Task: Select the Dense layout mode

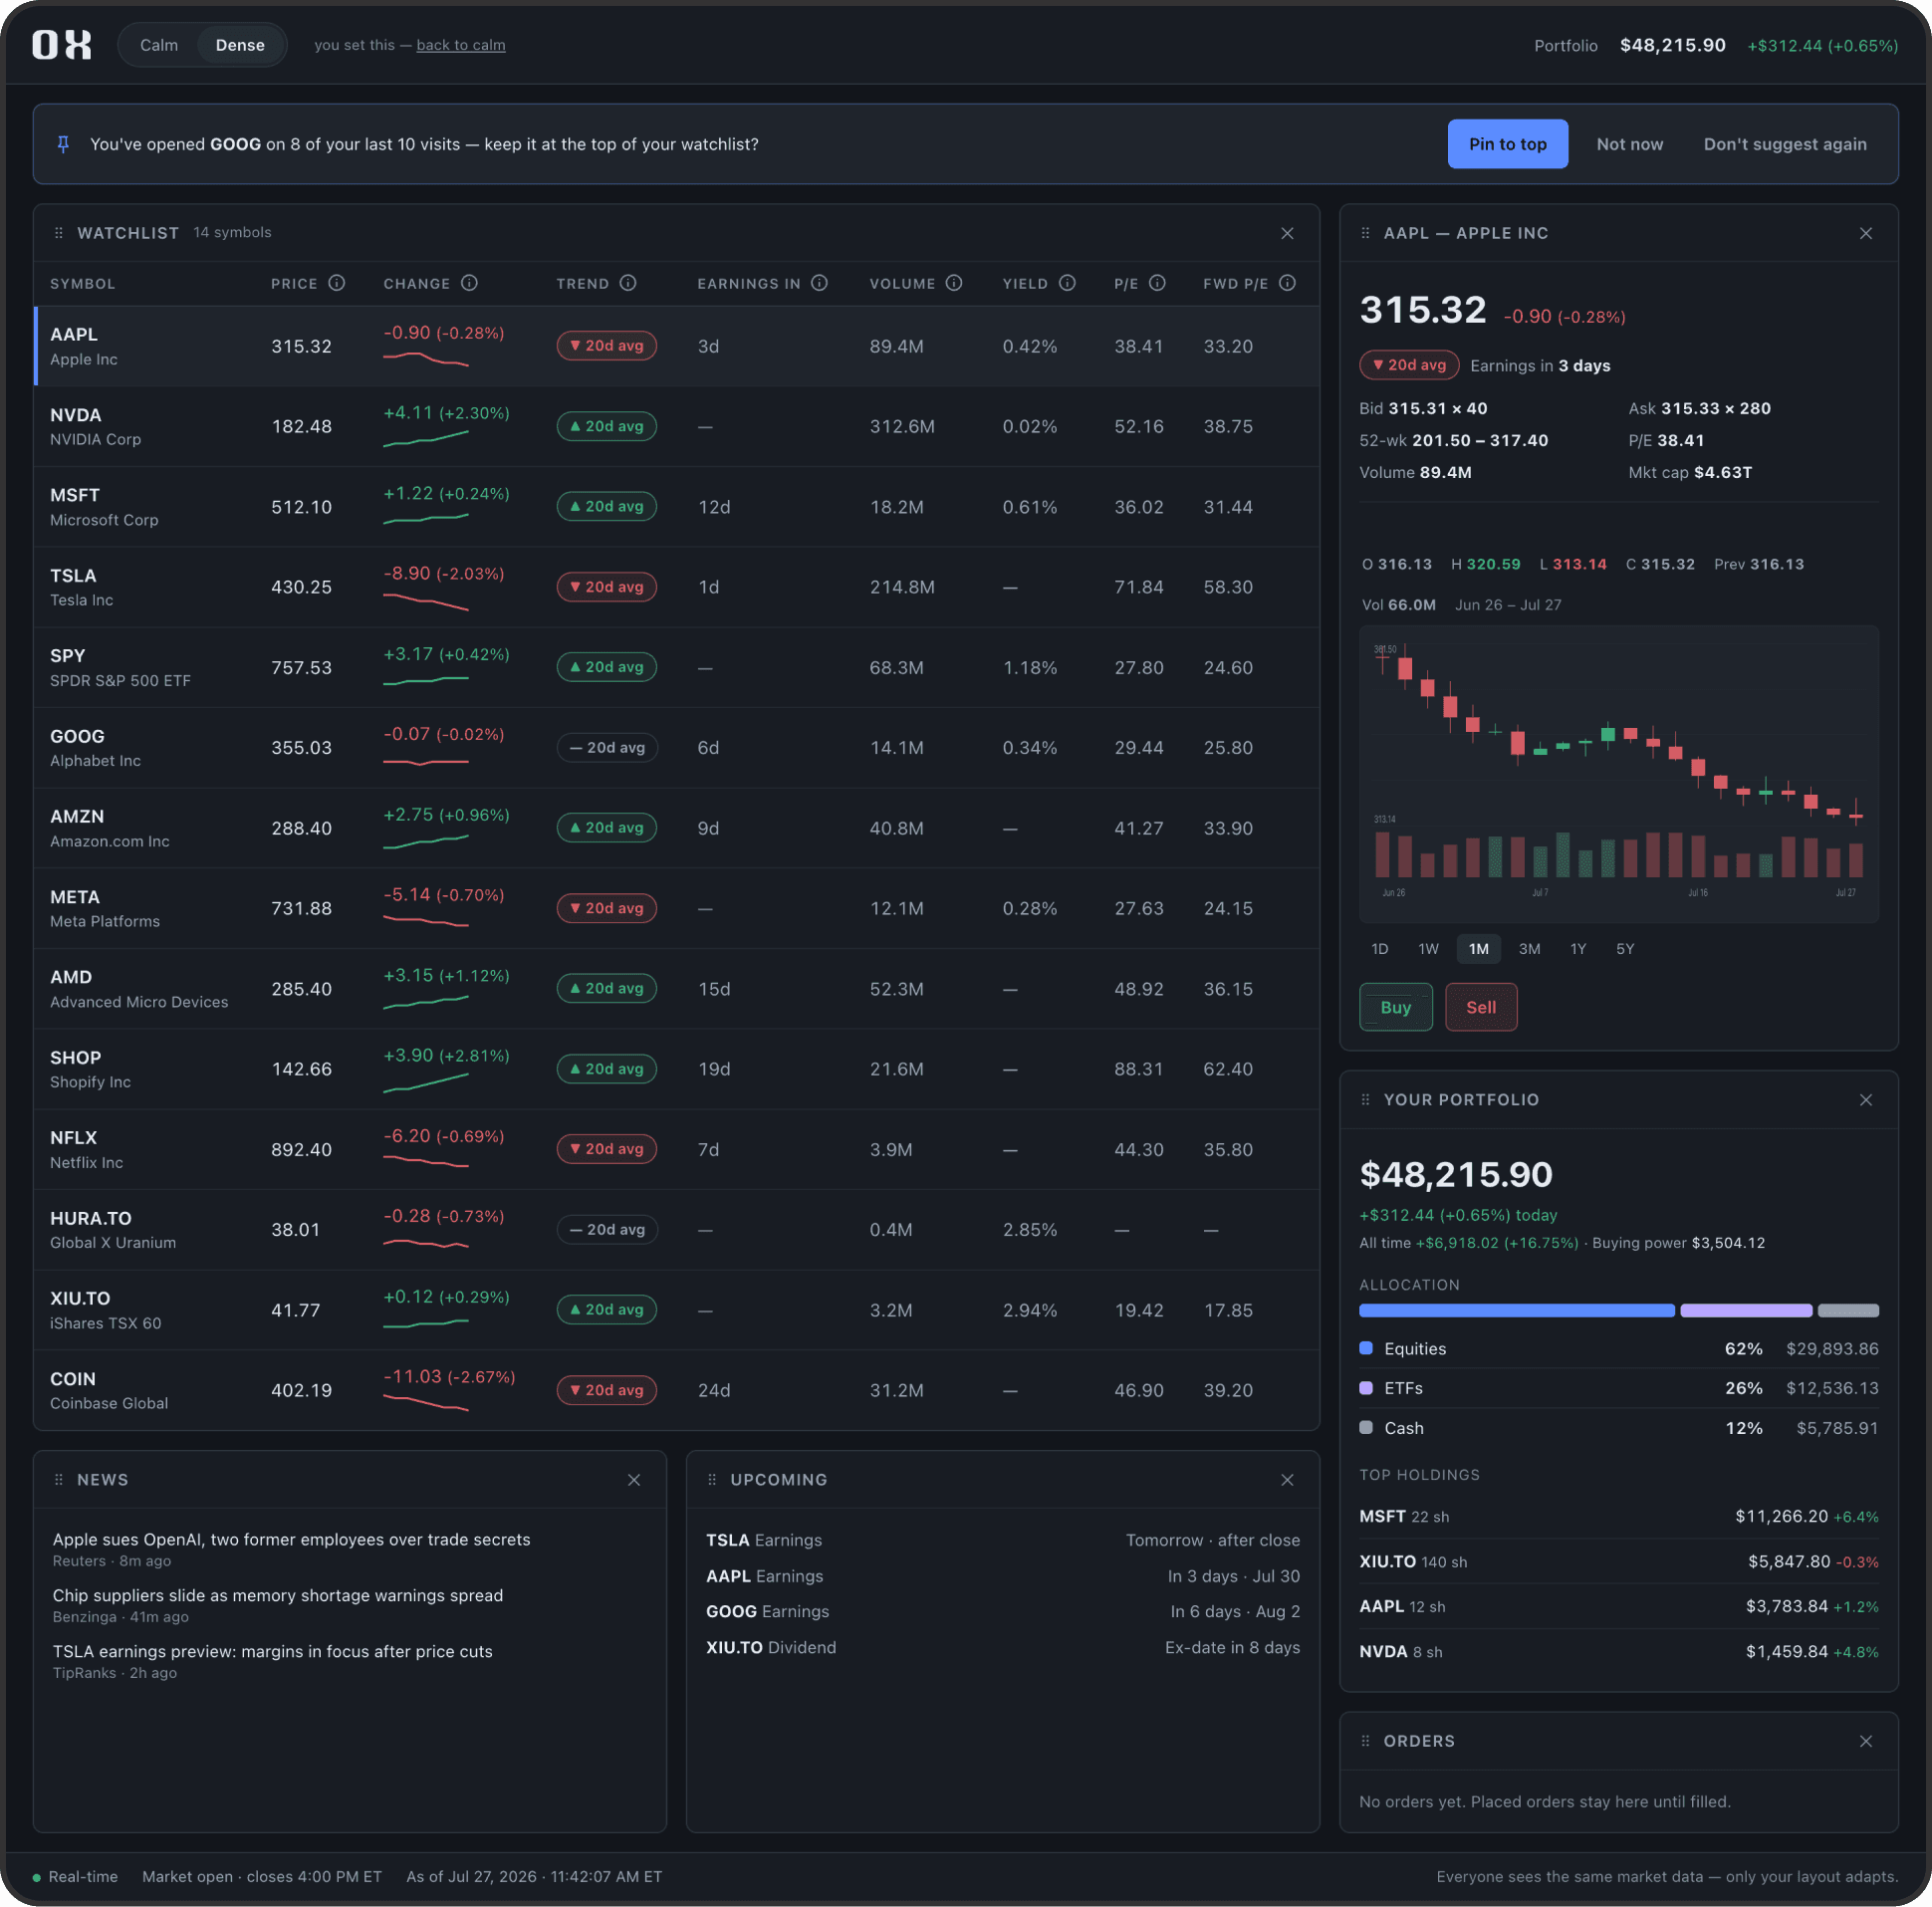Action: 240,45
